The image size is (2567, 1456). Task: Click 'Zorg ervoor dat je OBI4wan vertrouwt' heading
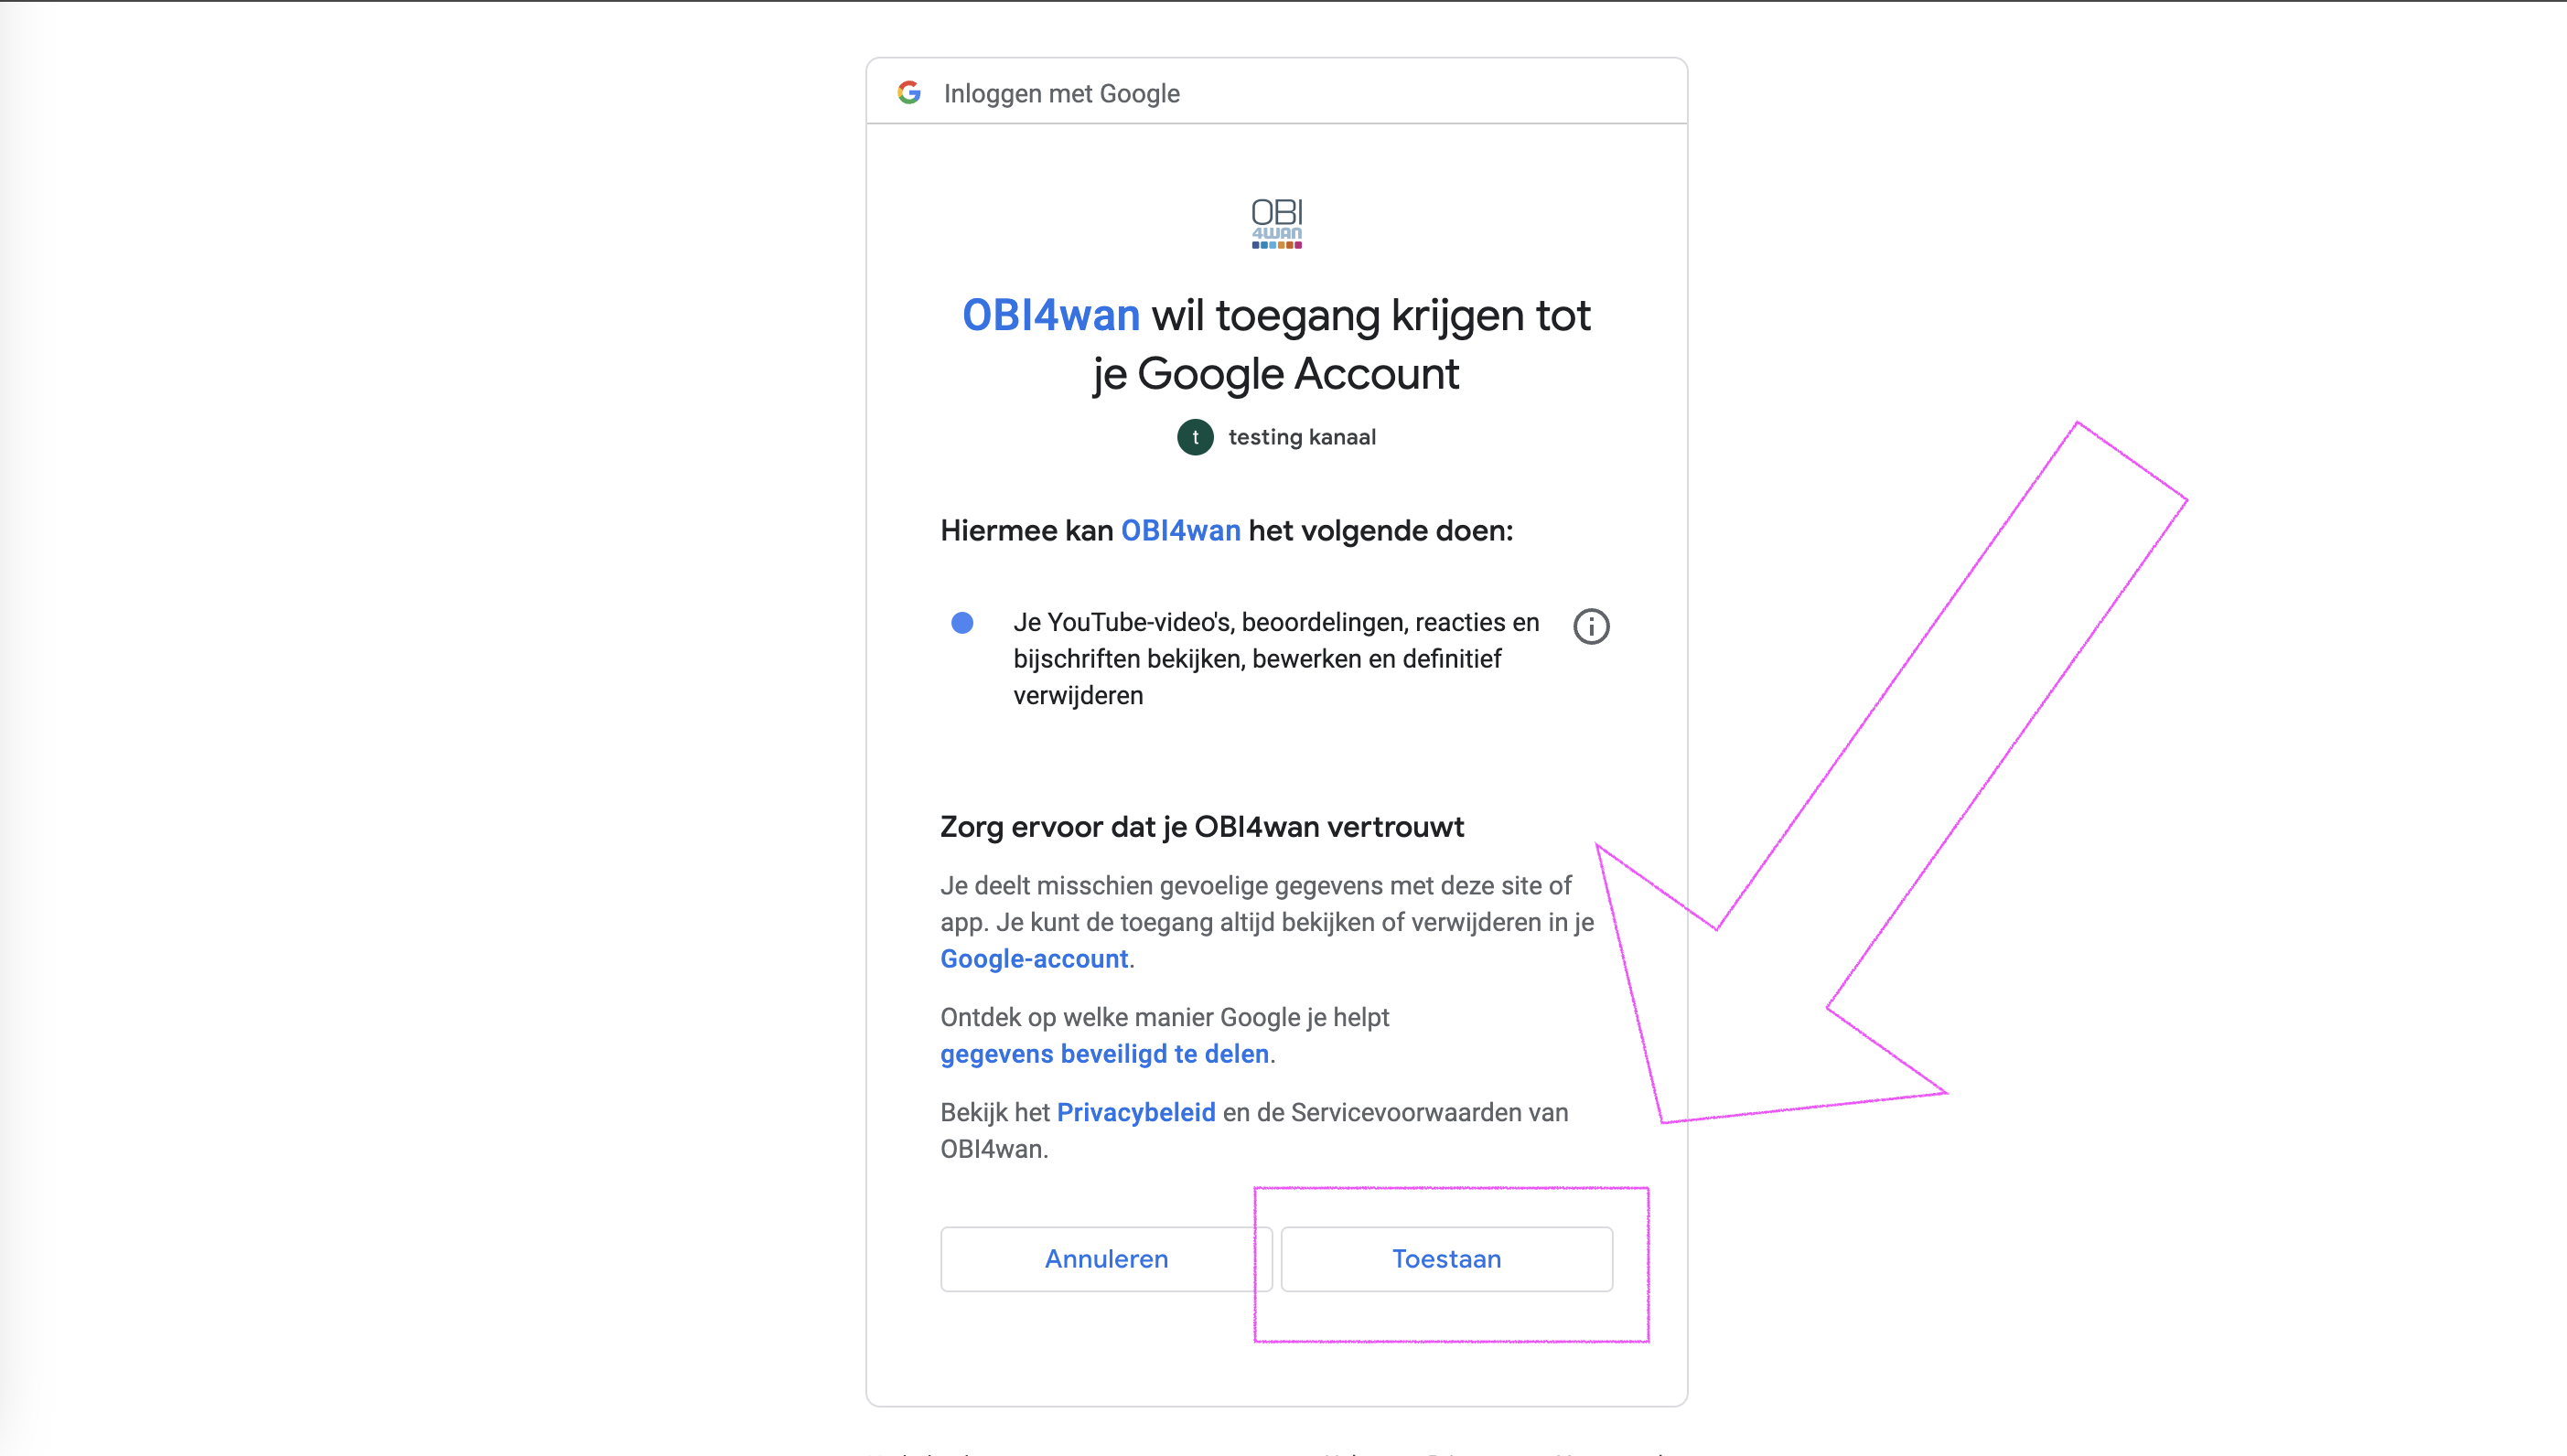(x=1201, y=827)
